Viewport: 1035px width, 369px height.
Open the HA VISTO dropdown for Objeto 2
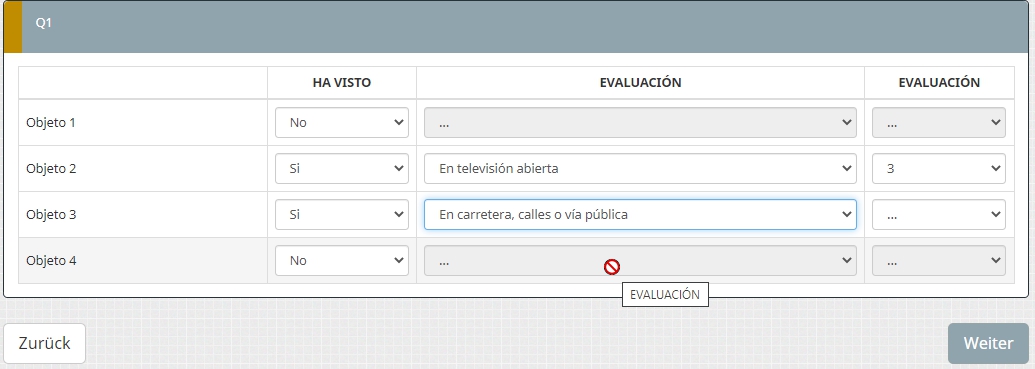[342, 169]
